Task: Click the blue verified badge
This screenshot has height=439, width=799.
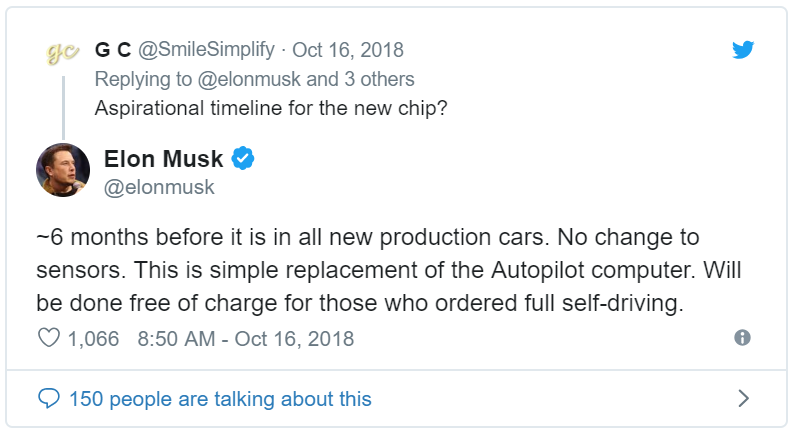Action: click(244, 158)
